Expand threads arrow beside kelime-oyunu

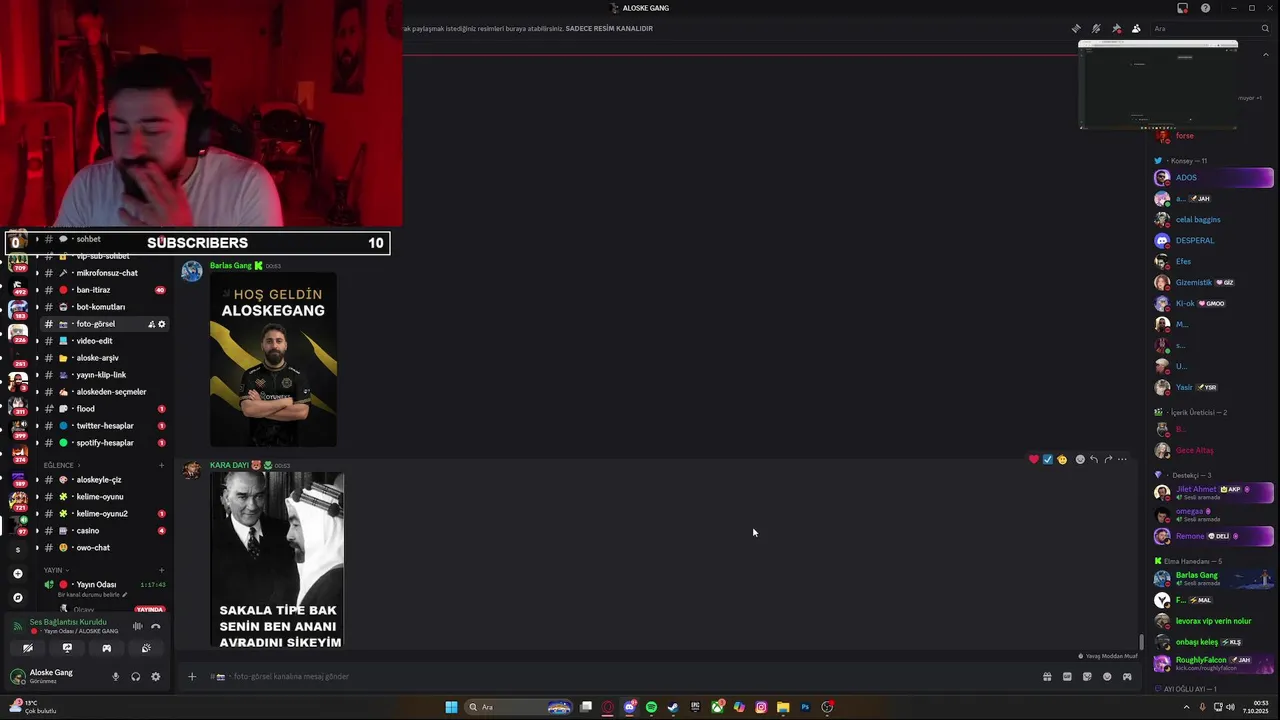coord(37,497)
